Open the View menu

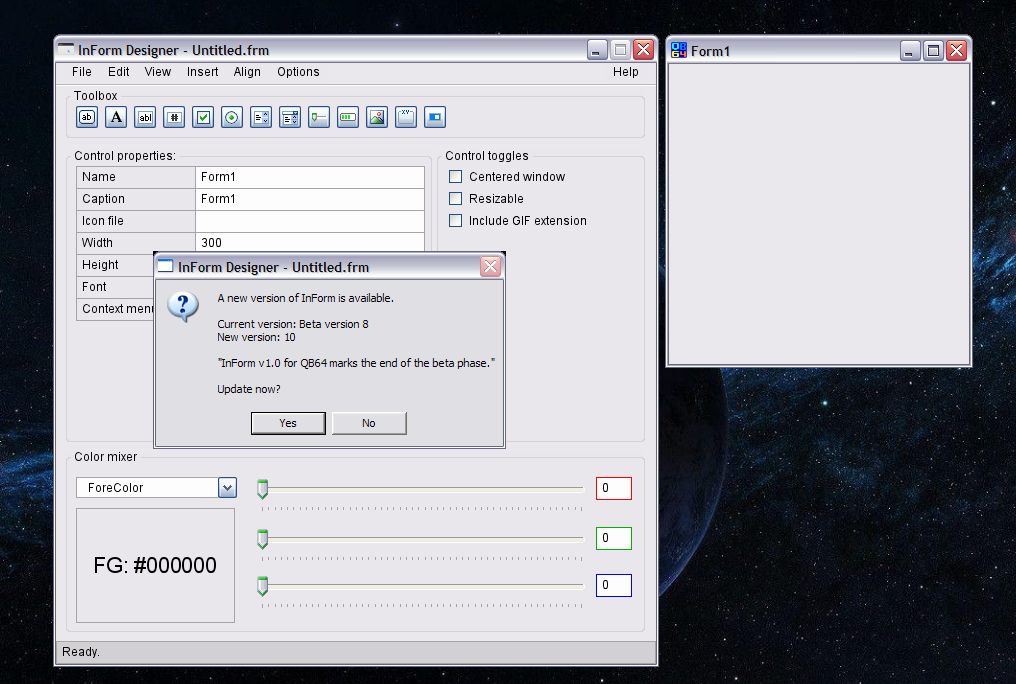(x=157, y=72)
